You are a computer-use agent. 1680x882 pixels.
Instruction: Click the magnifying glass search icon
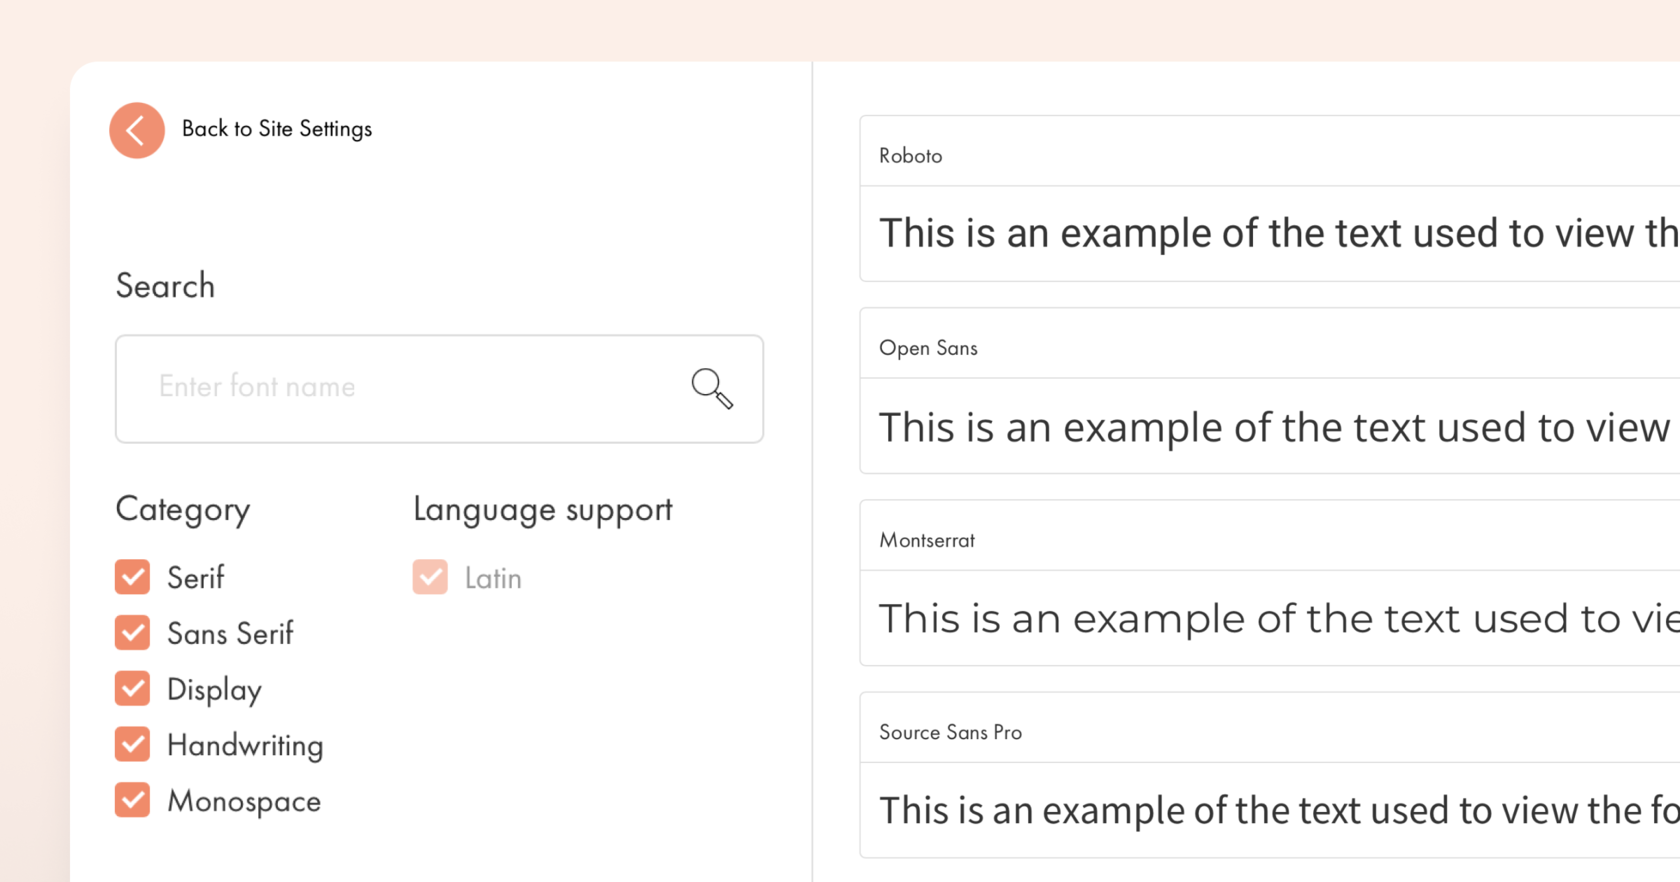[712, 388]
